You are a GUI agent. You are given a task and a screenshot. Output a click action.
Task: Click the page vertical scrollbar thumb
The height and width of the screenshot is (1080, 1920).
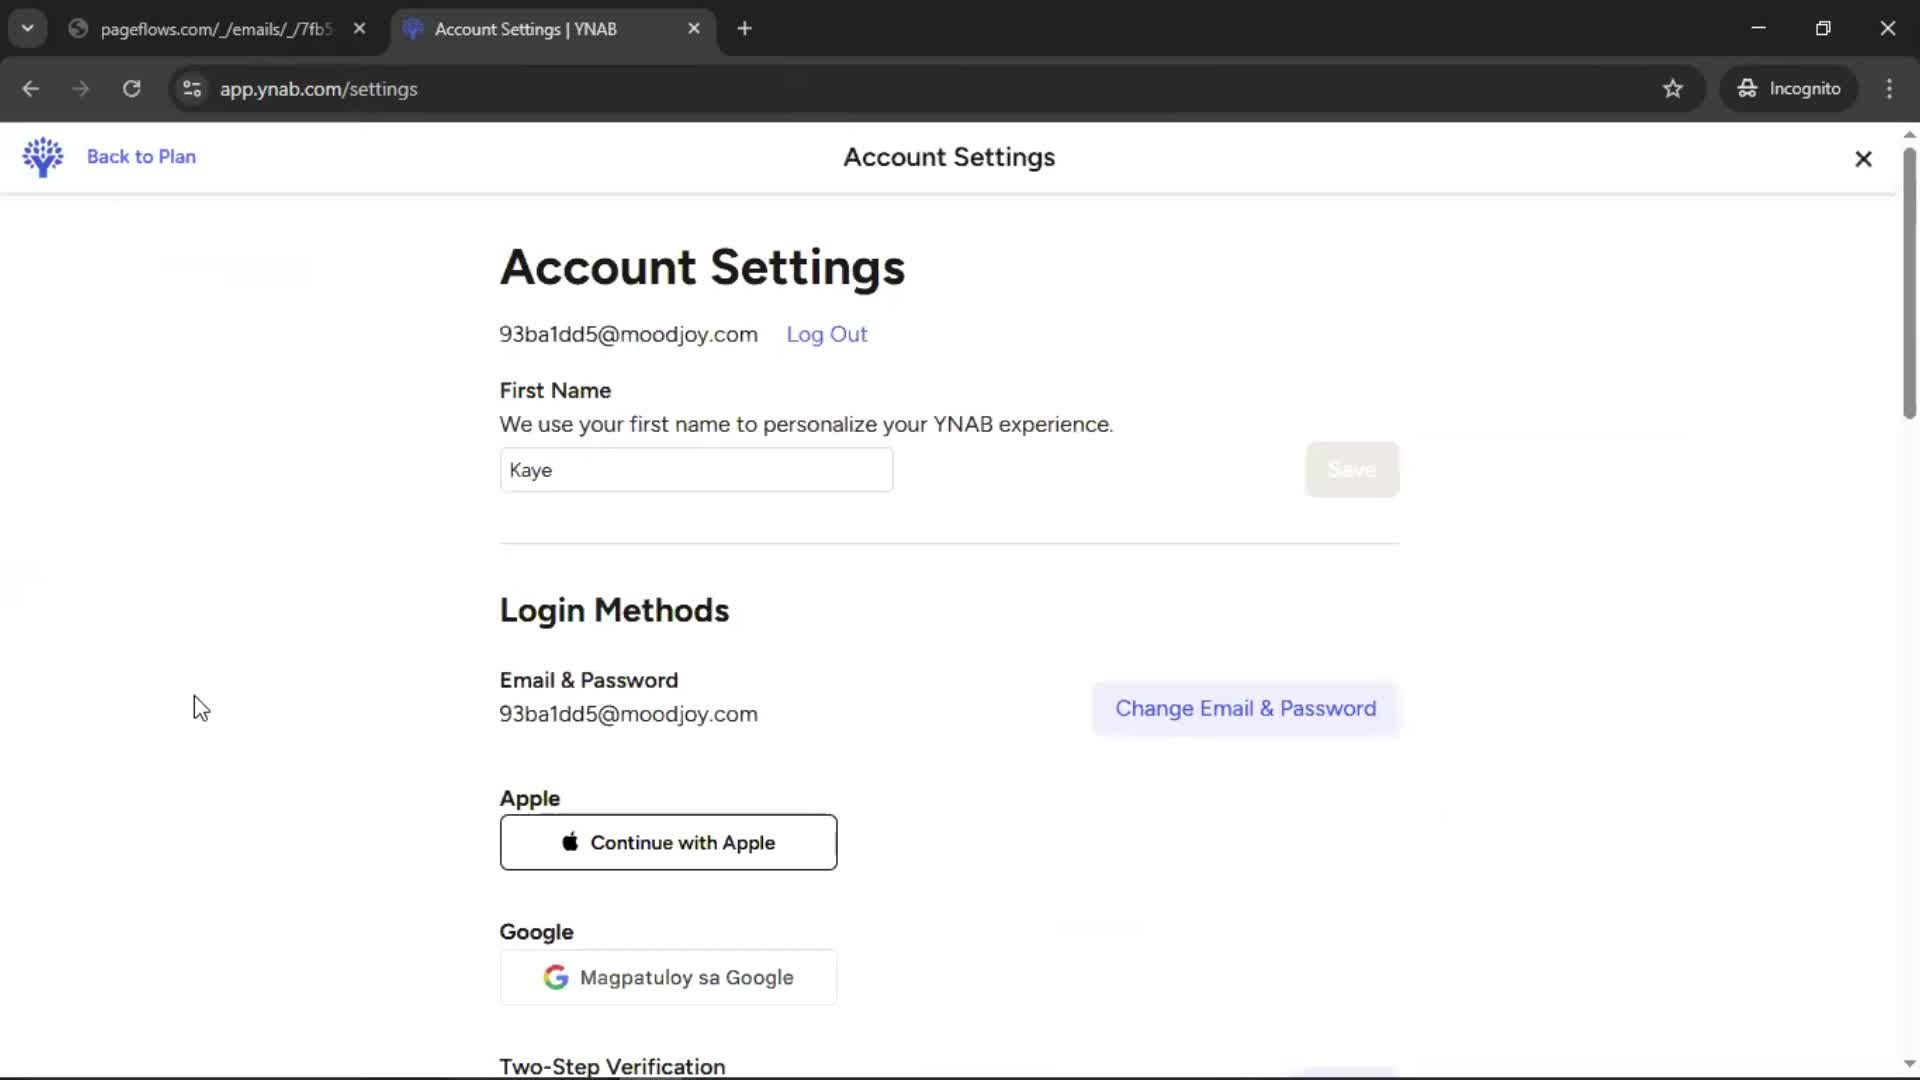tap(1909, 283)
